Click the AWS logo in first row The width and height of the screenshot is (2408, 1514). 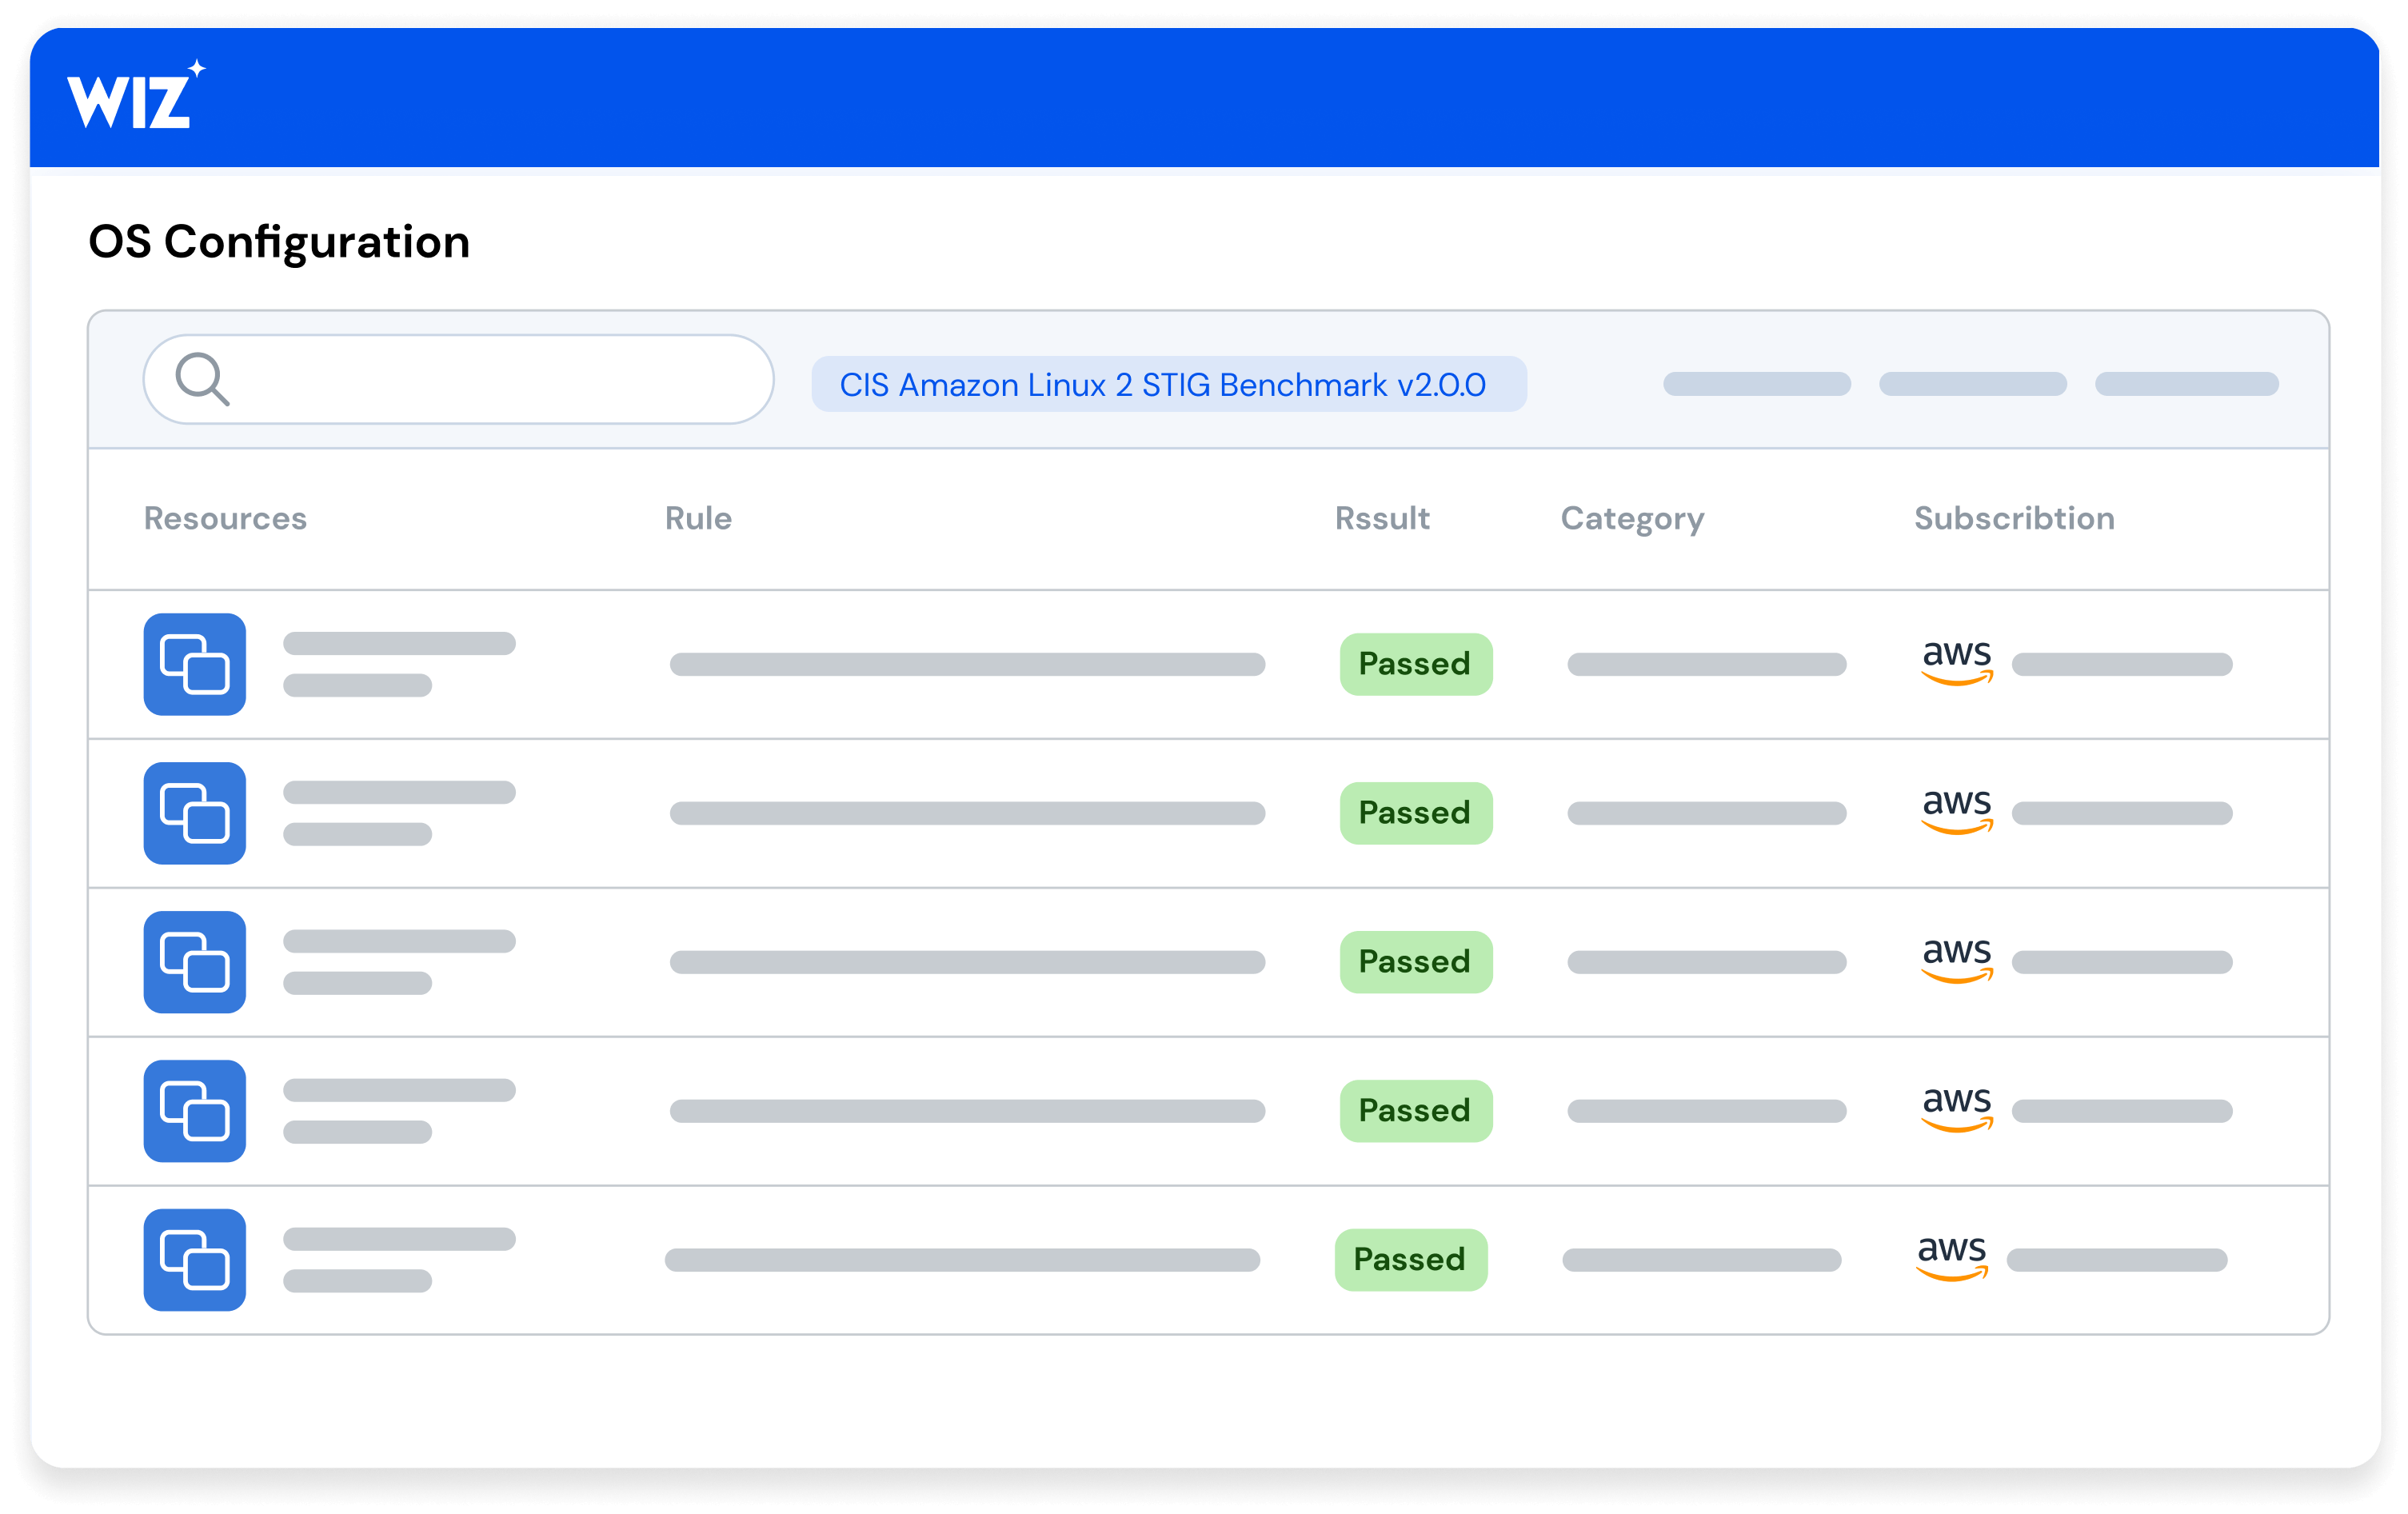click(1957, 662)
